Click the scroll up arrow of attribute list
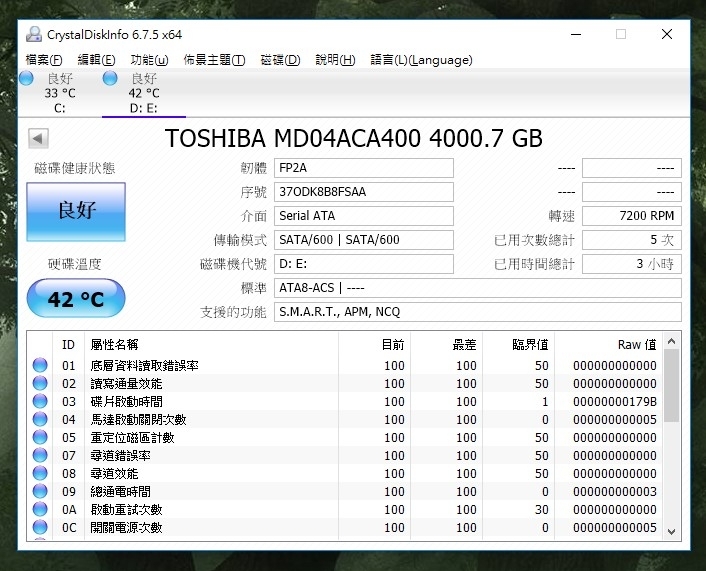706x571 pixels. point(671,341)
